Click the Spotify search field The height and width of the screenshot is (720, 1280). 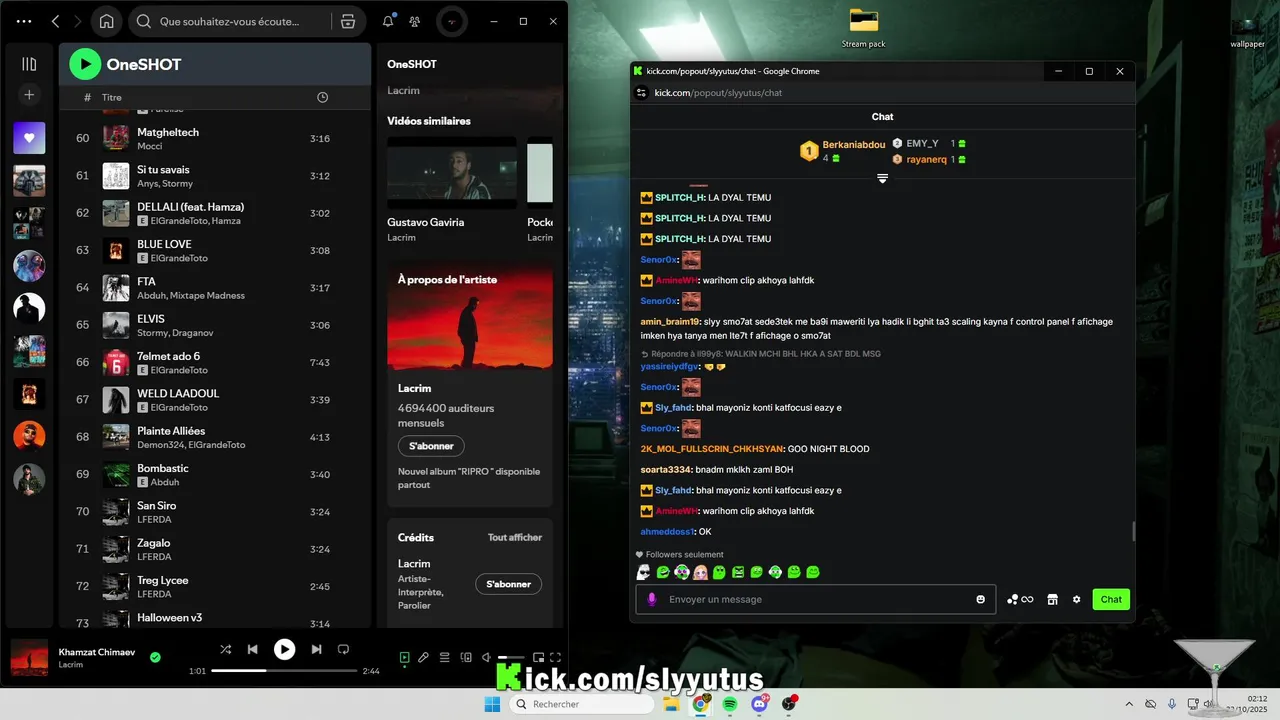[x=230, y=21]
